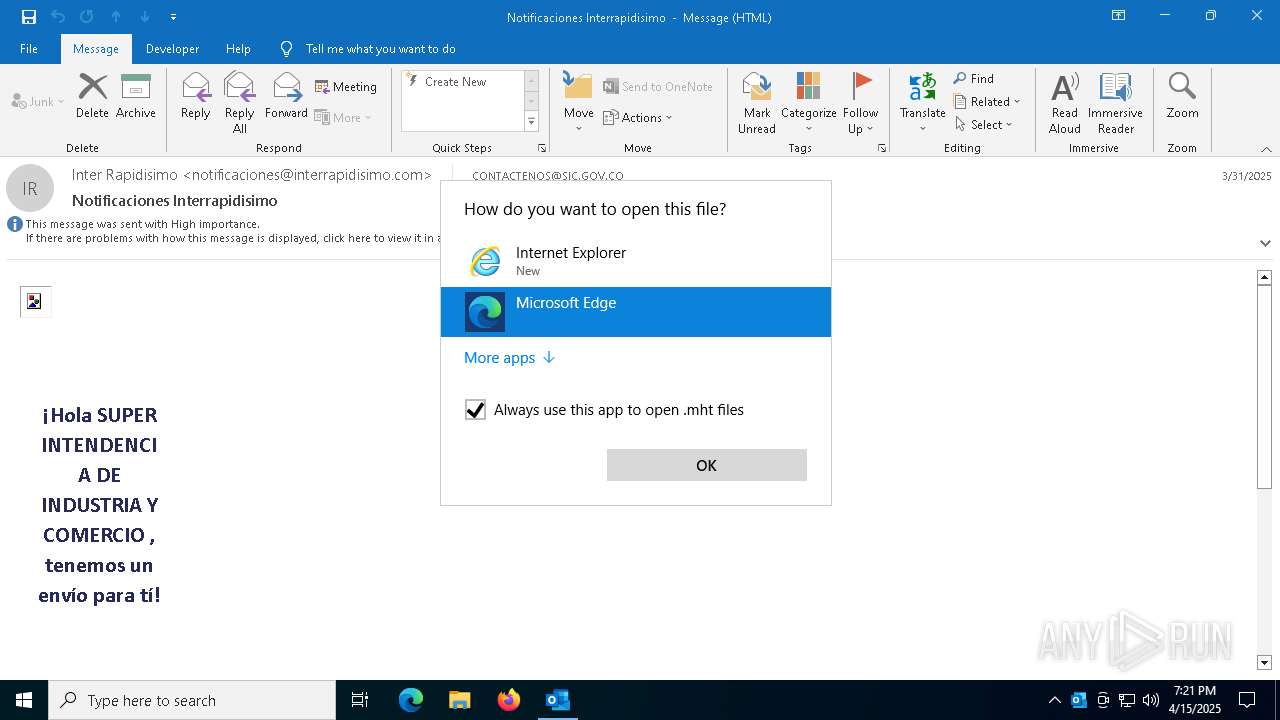1280x720 pixels.
Task: Reply with a Meeting
Action: click(x=346, y=87)
